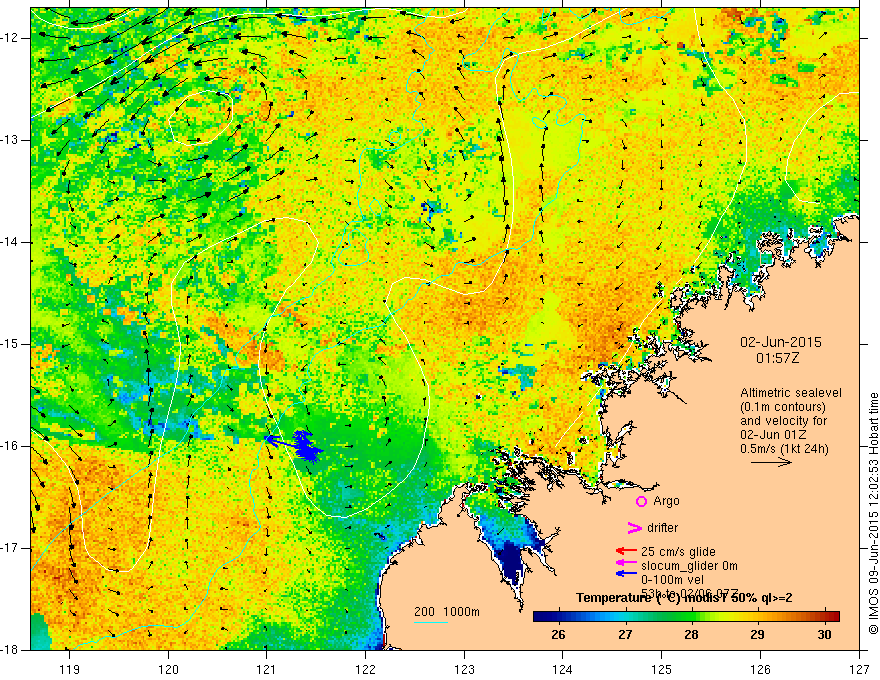The width and height of the screenshot is (880, 680).
Task: Click the latitude axis label -15
Action: click(10, 344)
